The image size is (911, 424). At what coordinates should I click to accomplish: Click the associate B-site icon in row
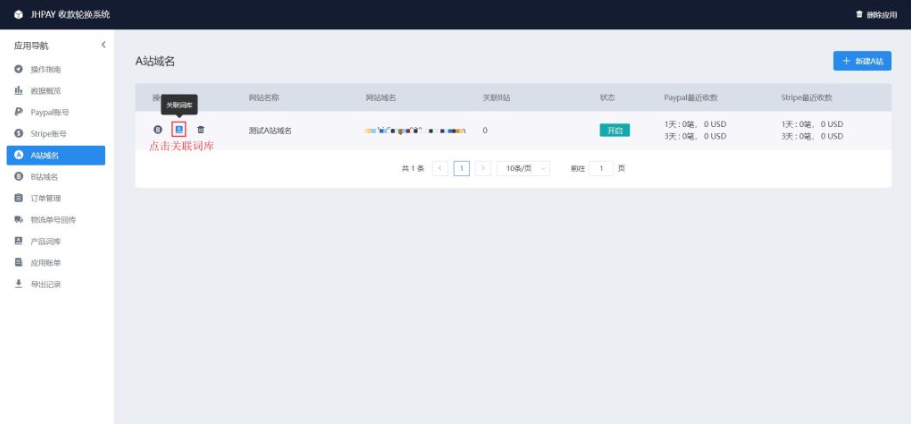tap(157, 130)
